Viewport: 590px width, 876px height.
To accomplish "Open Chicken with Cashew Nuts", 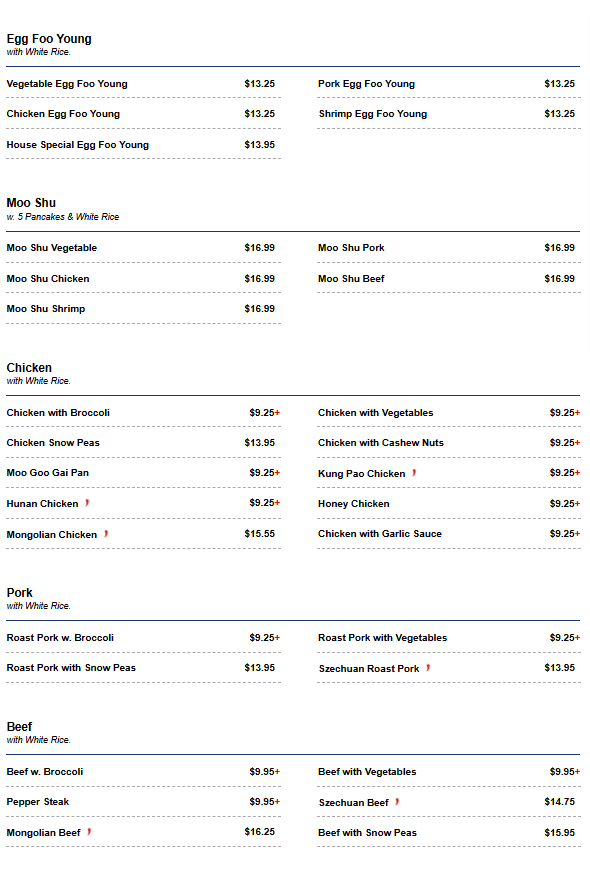I will click(x=449, y=442).
